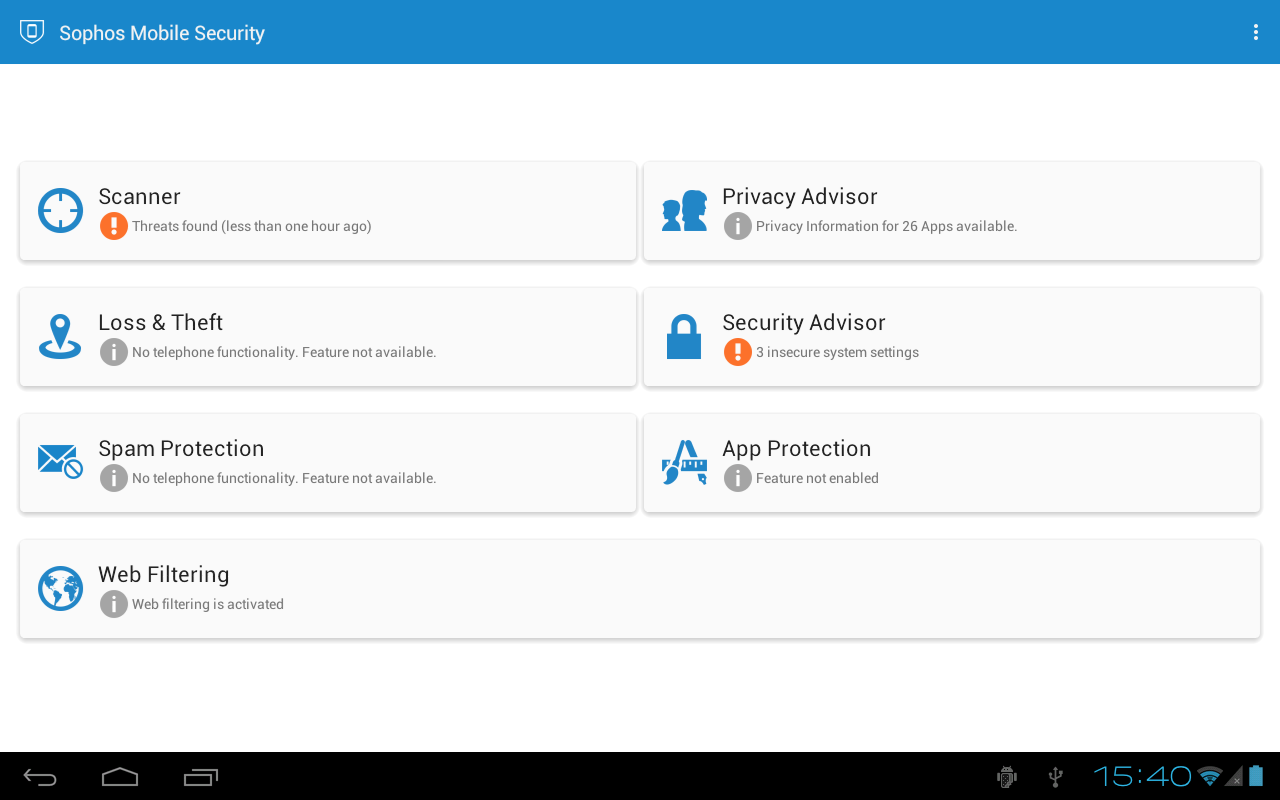Image resolution: width=1280 pixels, height=800 pixels.
Task: Click 'Feature not enabled' status text
Action: pyautogui.click(x=817, y=479)
